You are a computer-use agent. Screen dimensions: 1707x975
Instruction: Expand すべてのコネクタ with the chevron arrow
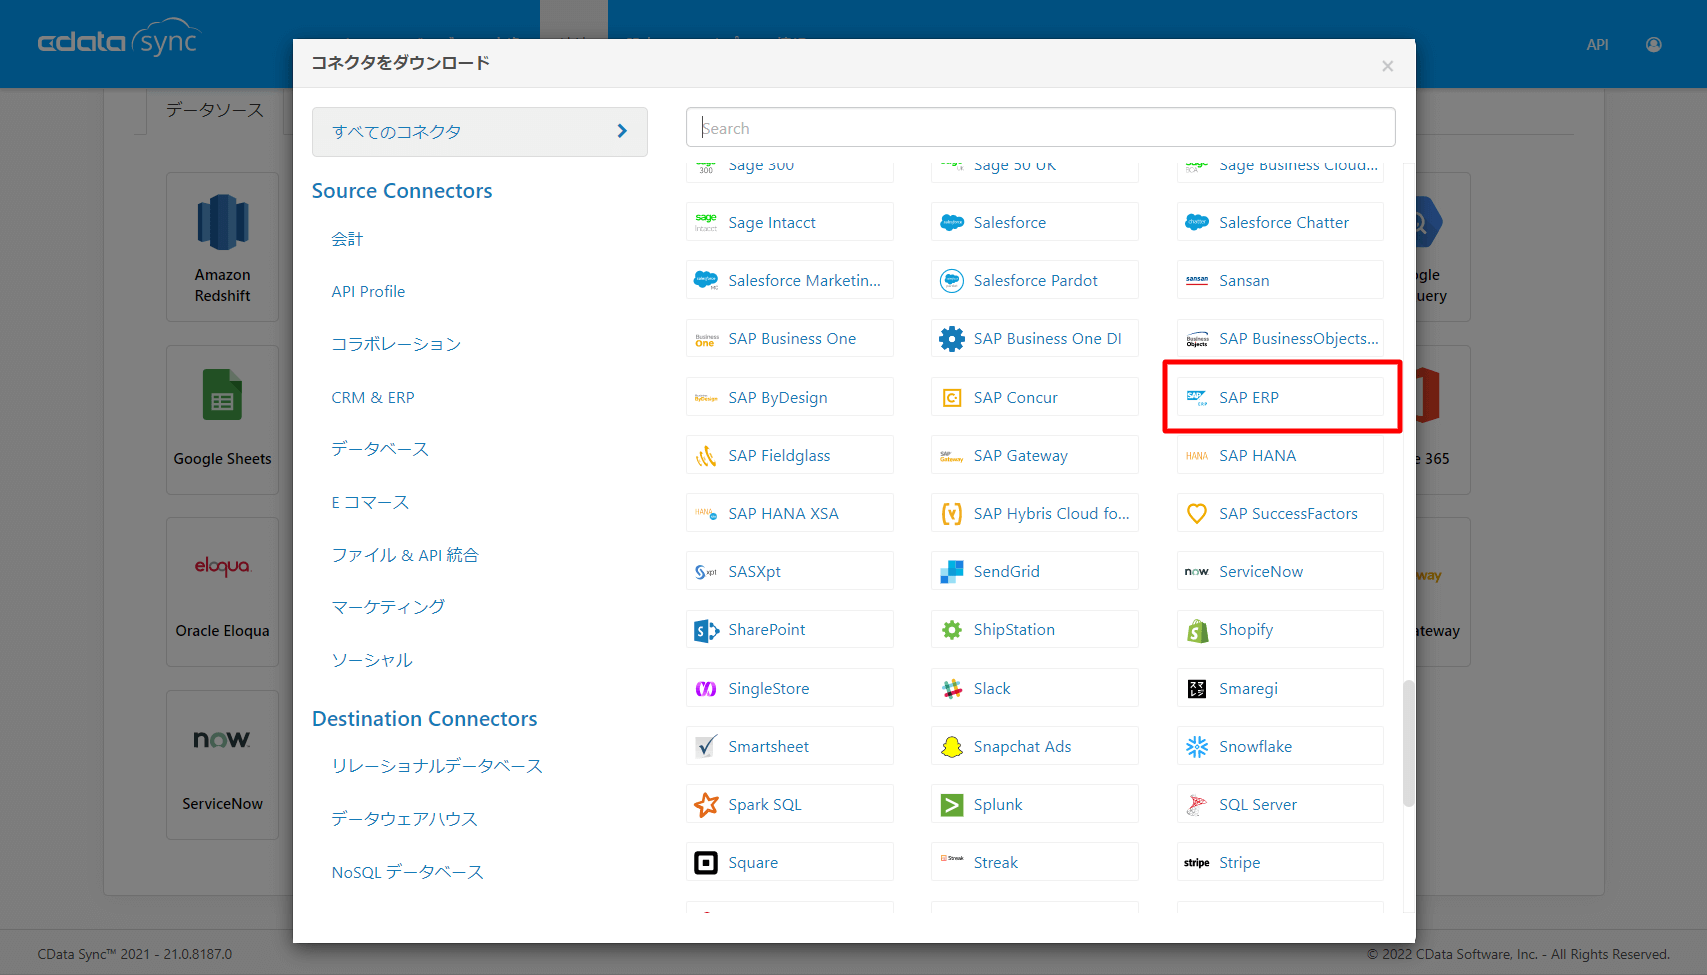tap(621, 131)
